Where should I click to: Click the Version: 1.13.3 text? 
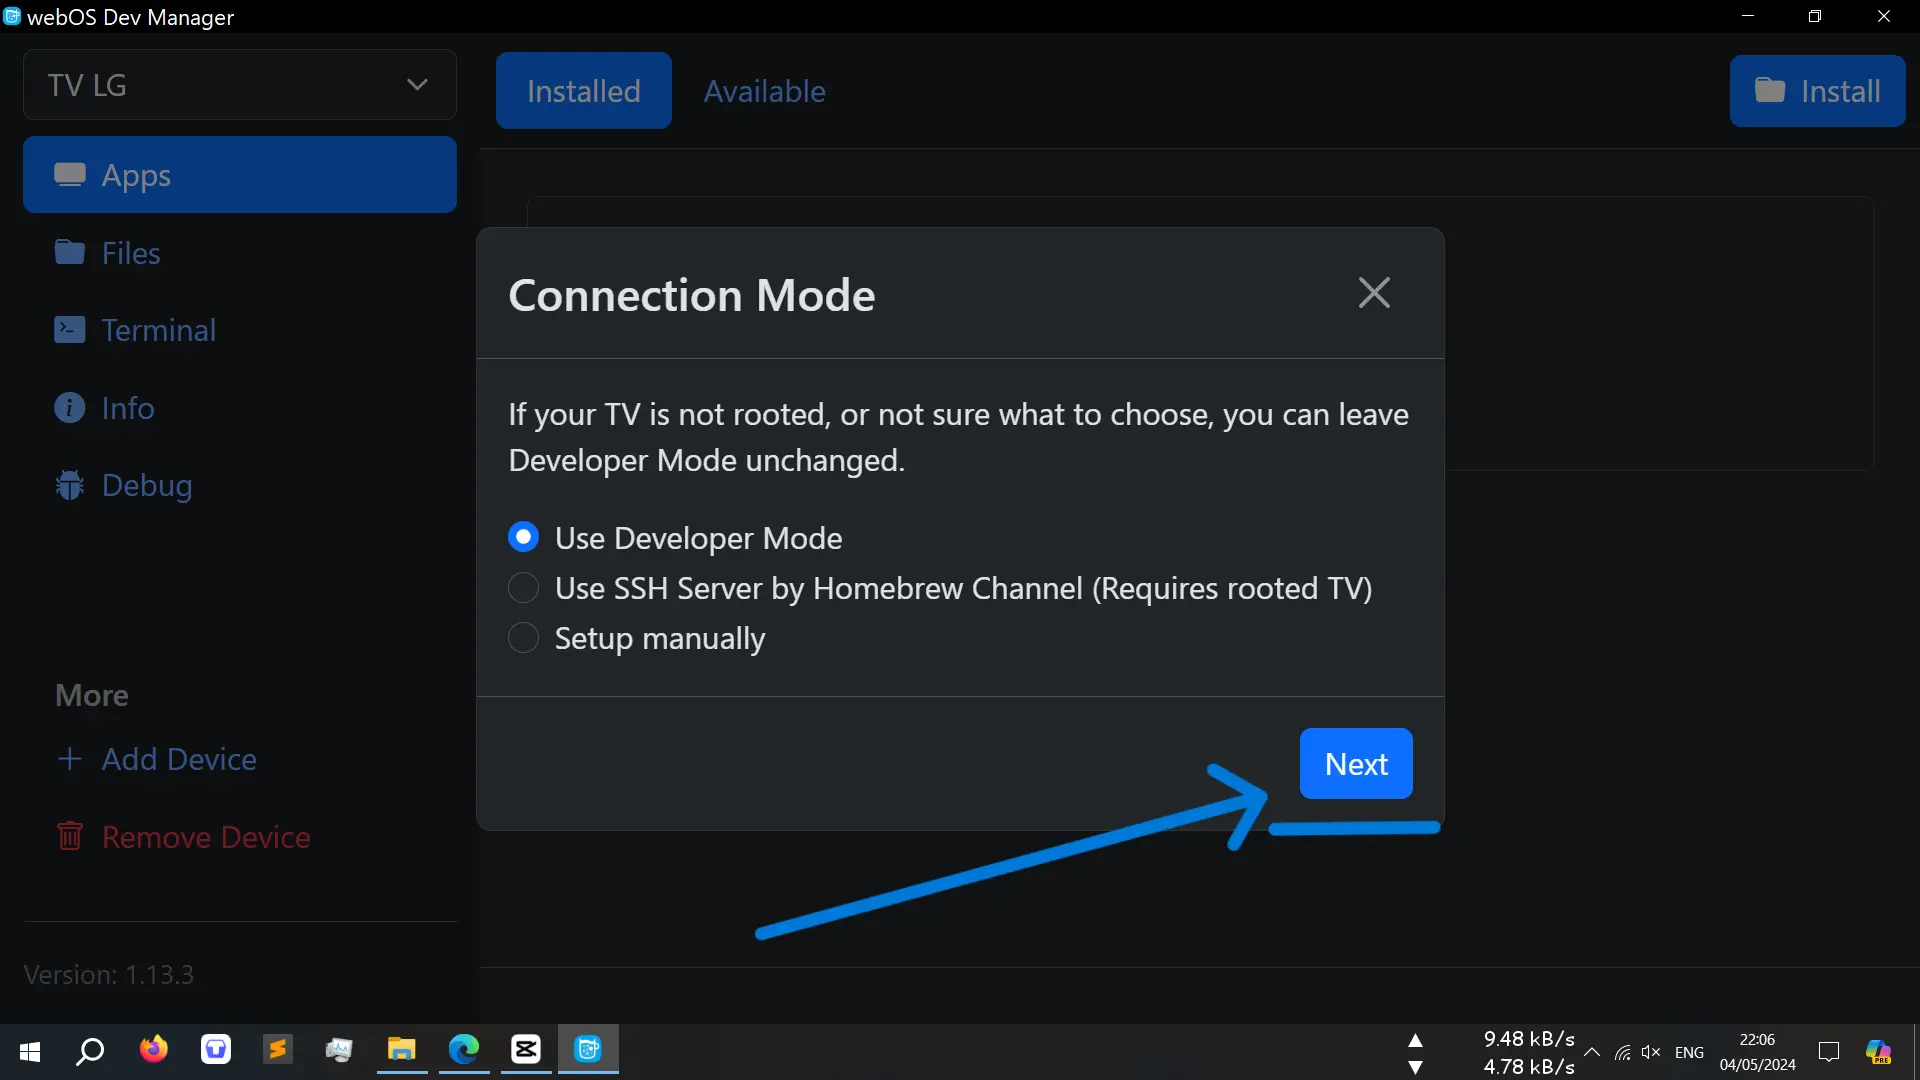click(109, 974)
